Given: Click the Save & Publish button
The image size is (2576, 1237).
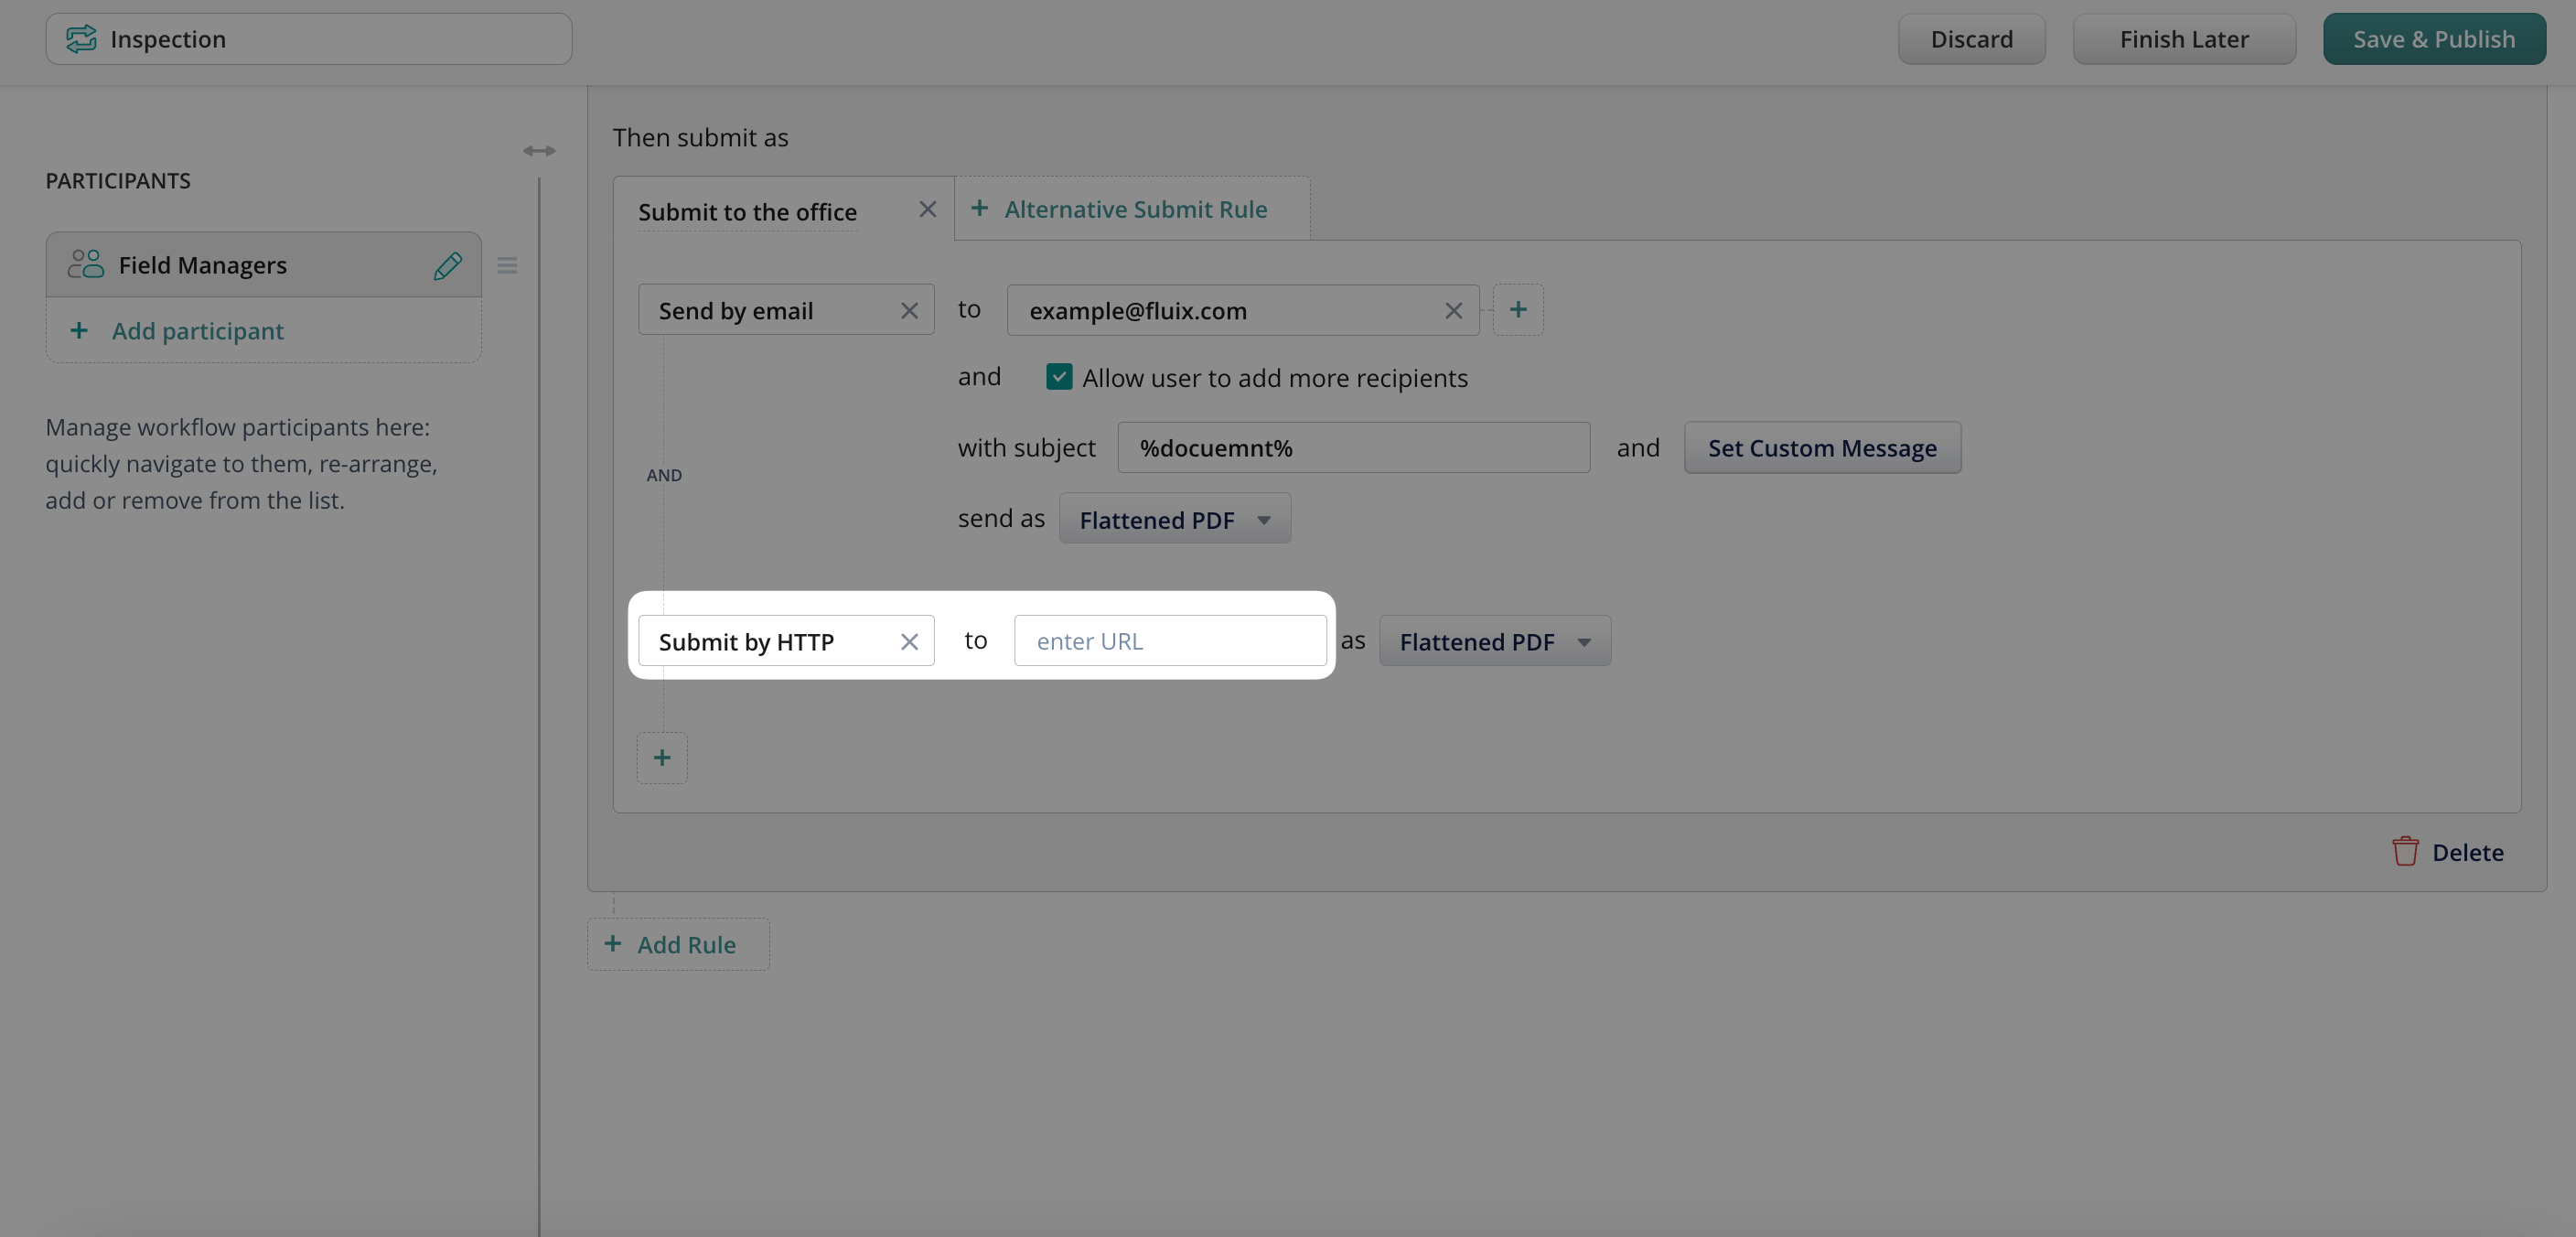Looking at the screenshot, I should tap(2433, 39).
